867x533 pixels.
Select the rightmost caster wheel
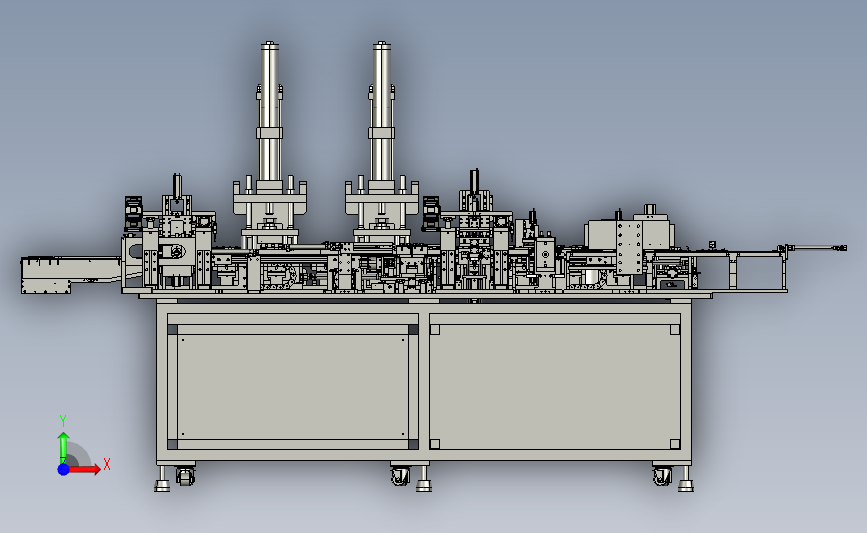662,476
